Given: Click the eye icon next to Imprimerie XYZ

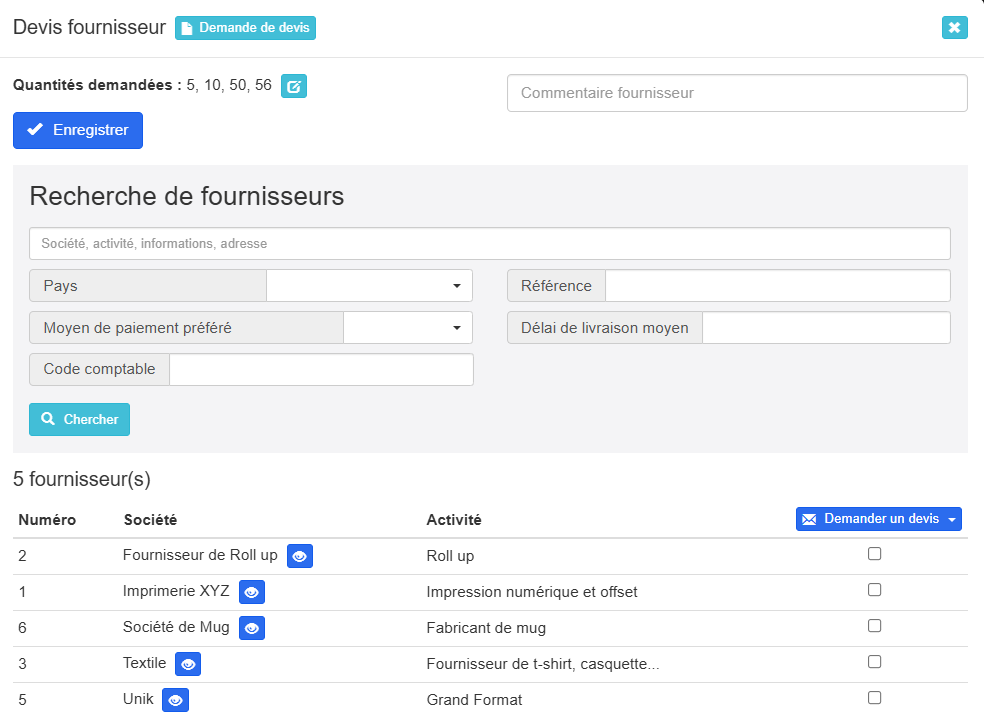Looking at the screenshot, I should coord(252,592).
